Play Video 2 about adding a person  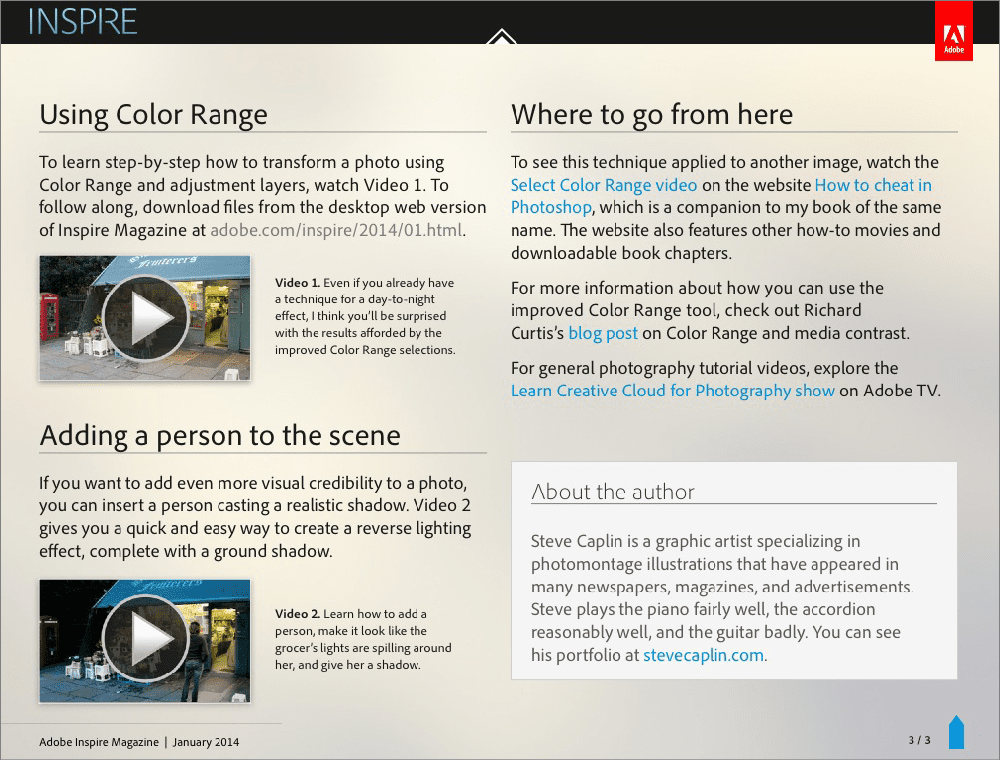point(145,640)
